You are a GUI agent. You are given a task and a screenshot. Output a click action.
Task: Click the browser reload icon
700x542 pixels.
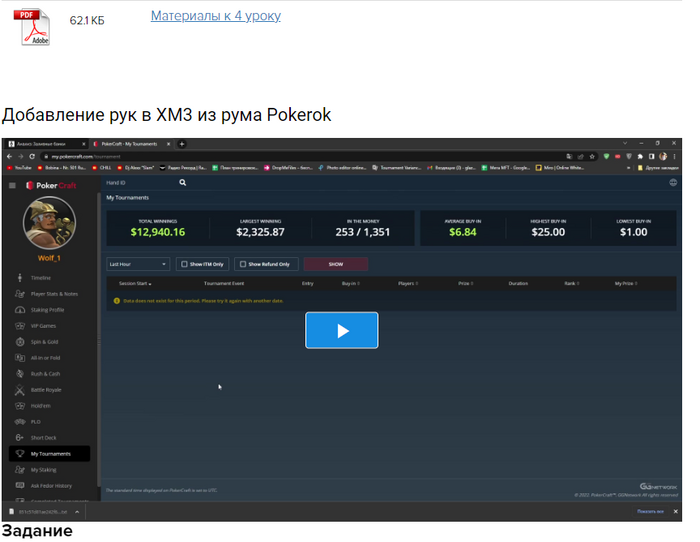(32, 156)
